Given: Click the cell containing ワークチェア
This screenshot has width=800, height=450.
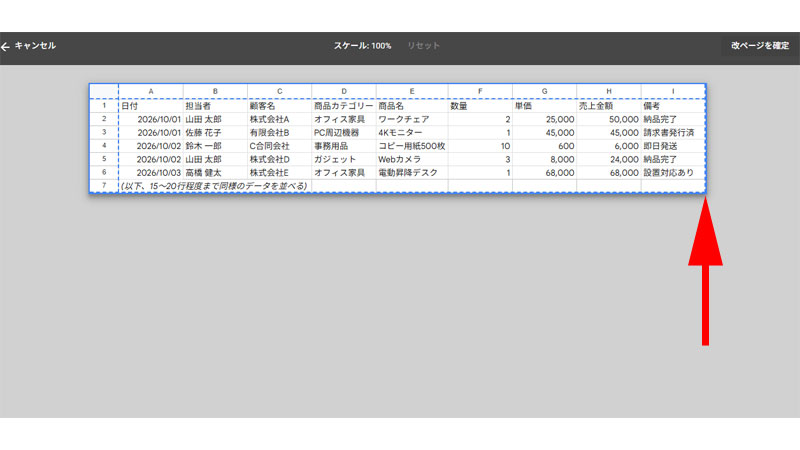Looking at the screenshot, I should point(412,119).
